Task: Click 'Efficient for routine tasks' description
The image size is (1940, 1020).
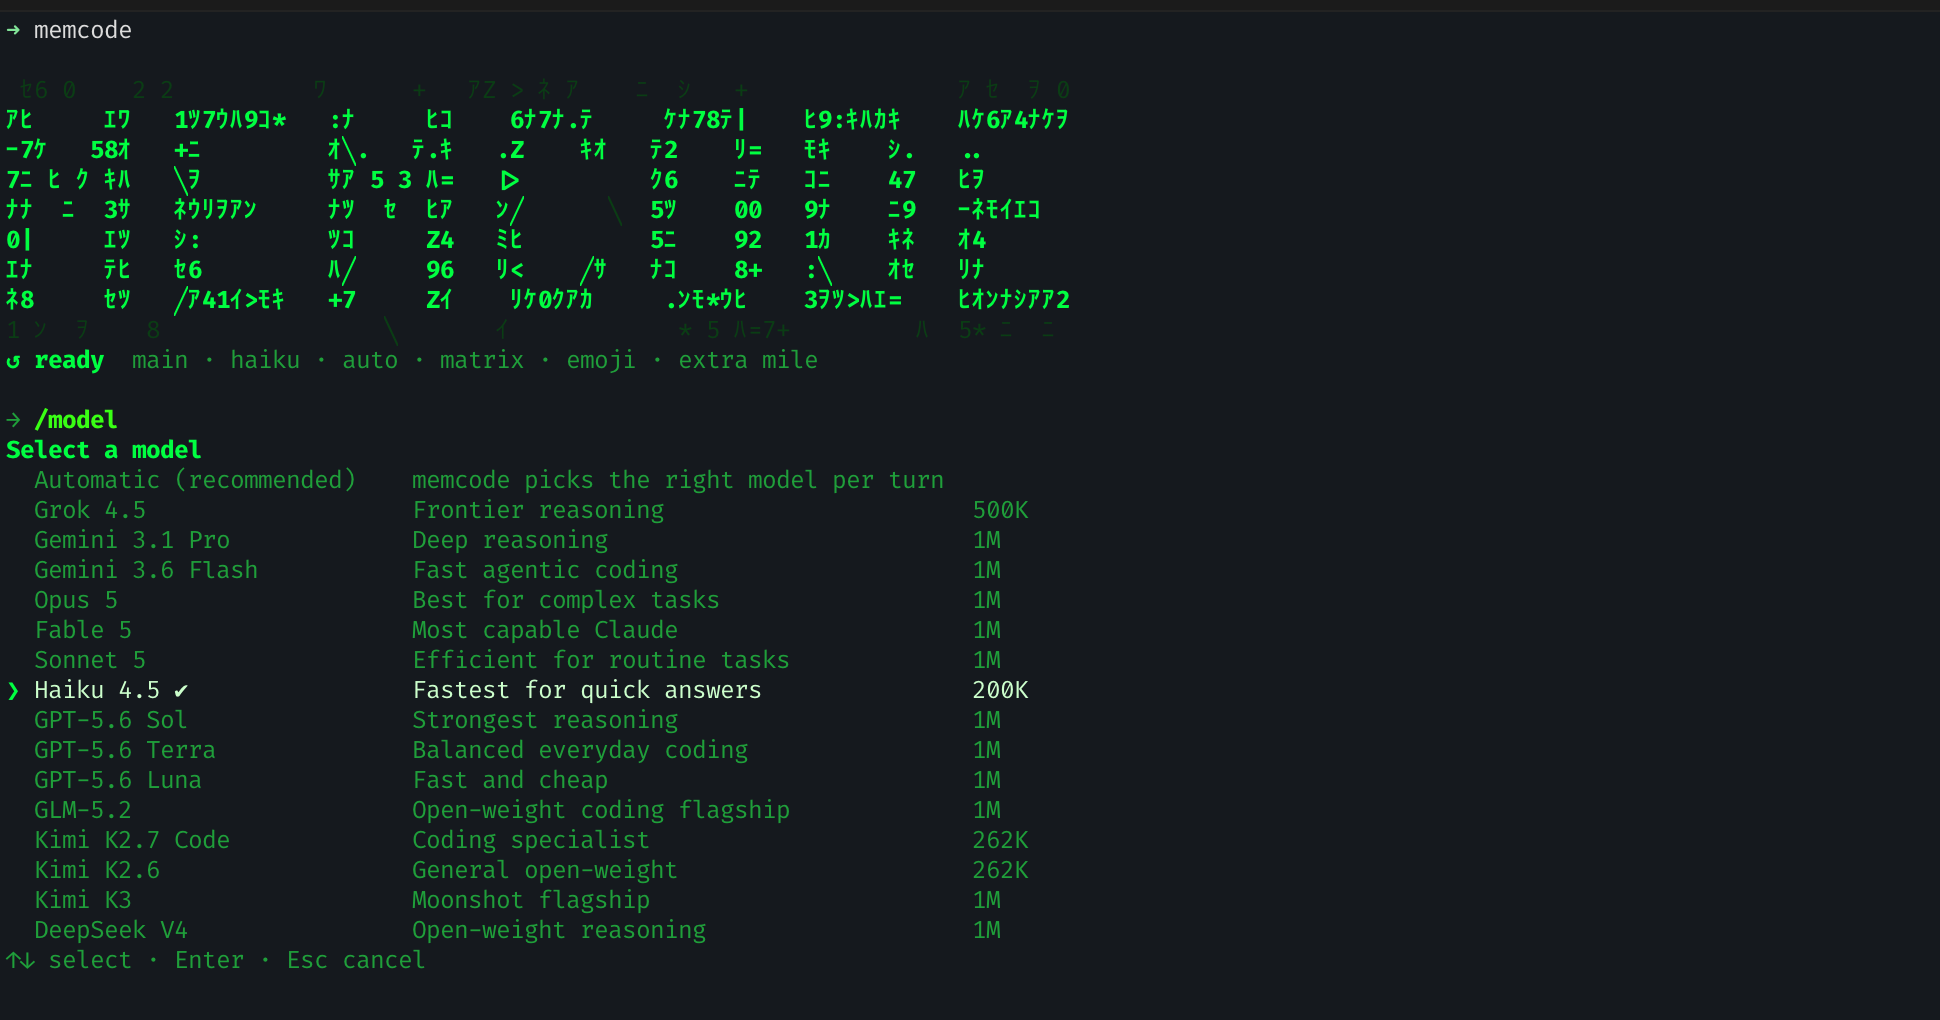Action: [x=601, y=660]
